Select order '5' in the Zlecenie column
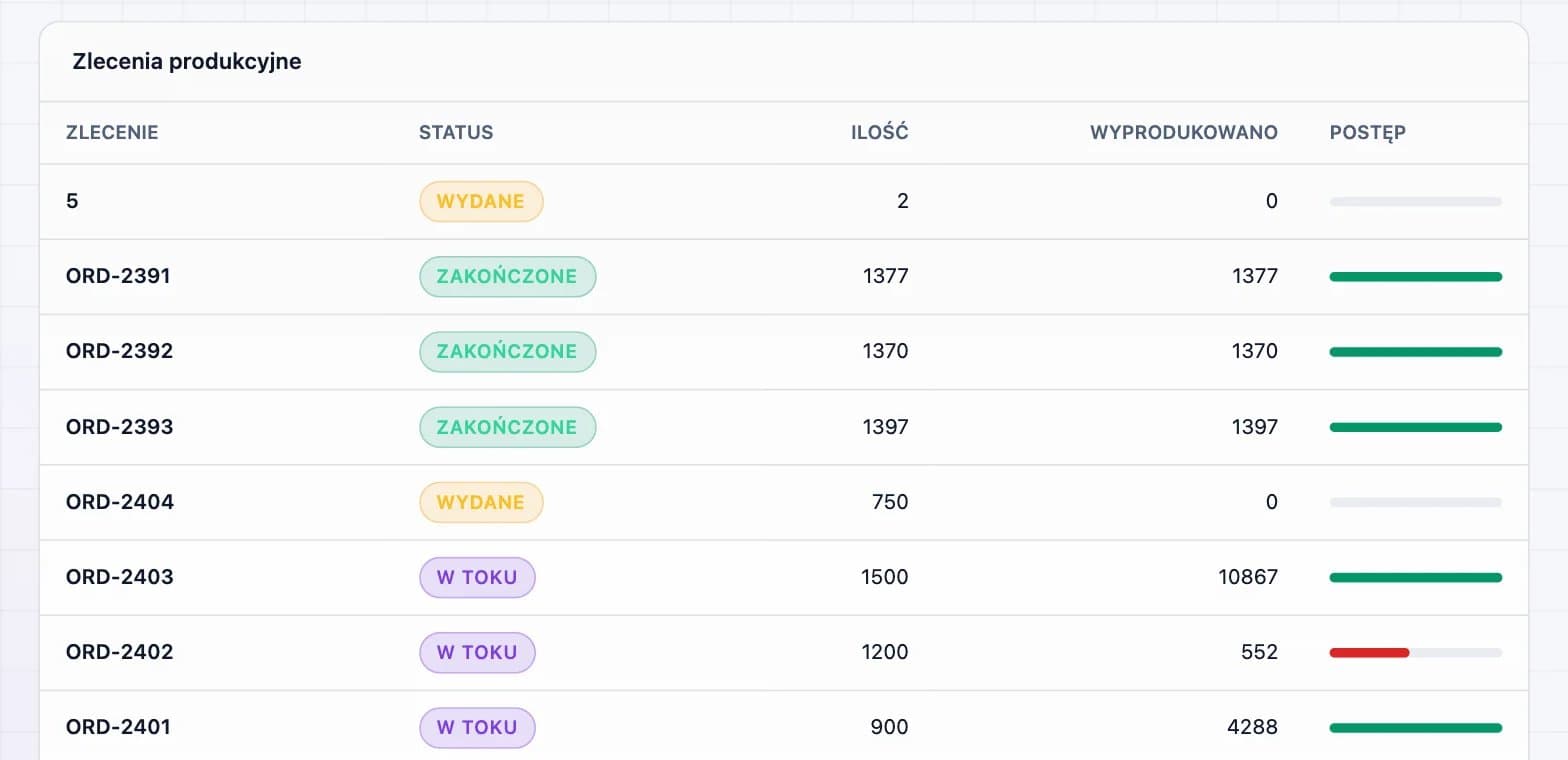 click(x=72, y=201)
